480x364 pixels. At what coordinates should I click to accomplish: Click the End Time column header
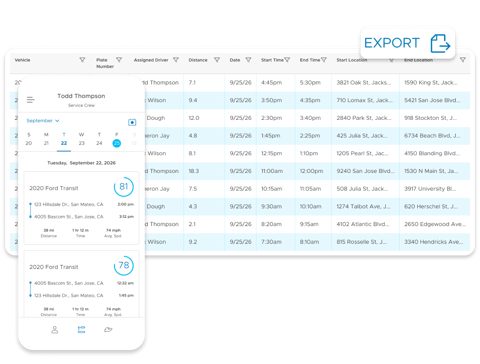coord(310,60)
